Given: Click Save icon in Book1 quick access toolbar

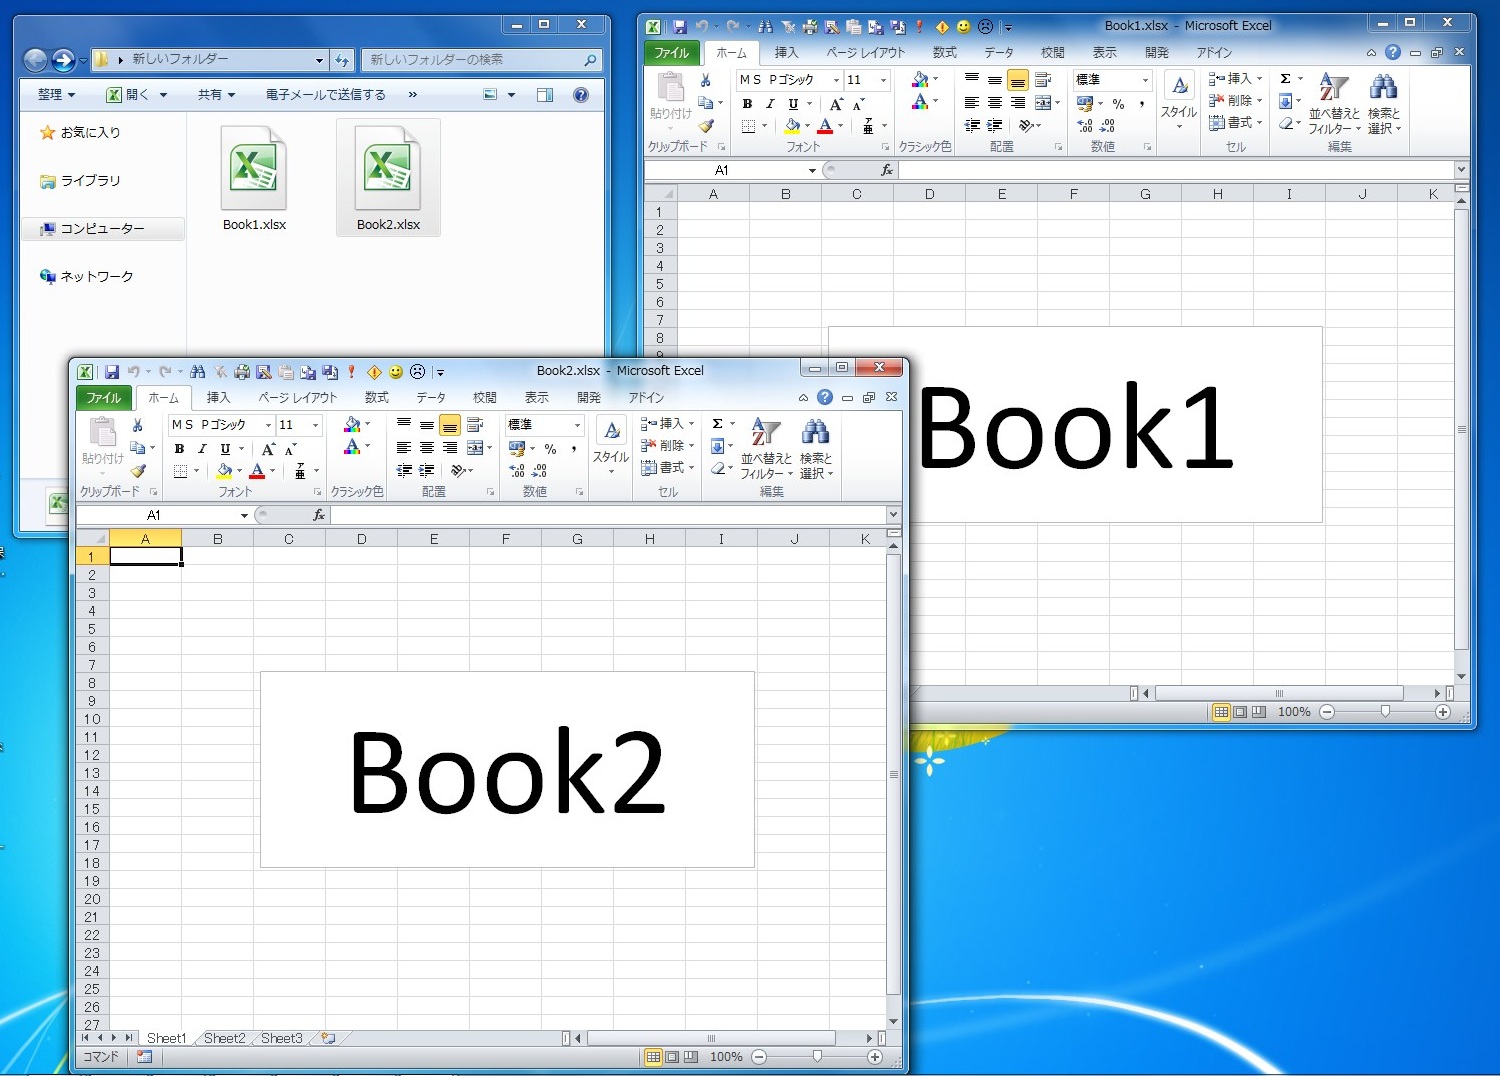Looking at the screenshot, I should coord(680,27).
